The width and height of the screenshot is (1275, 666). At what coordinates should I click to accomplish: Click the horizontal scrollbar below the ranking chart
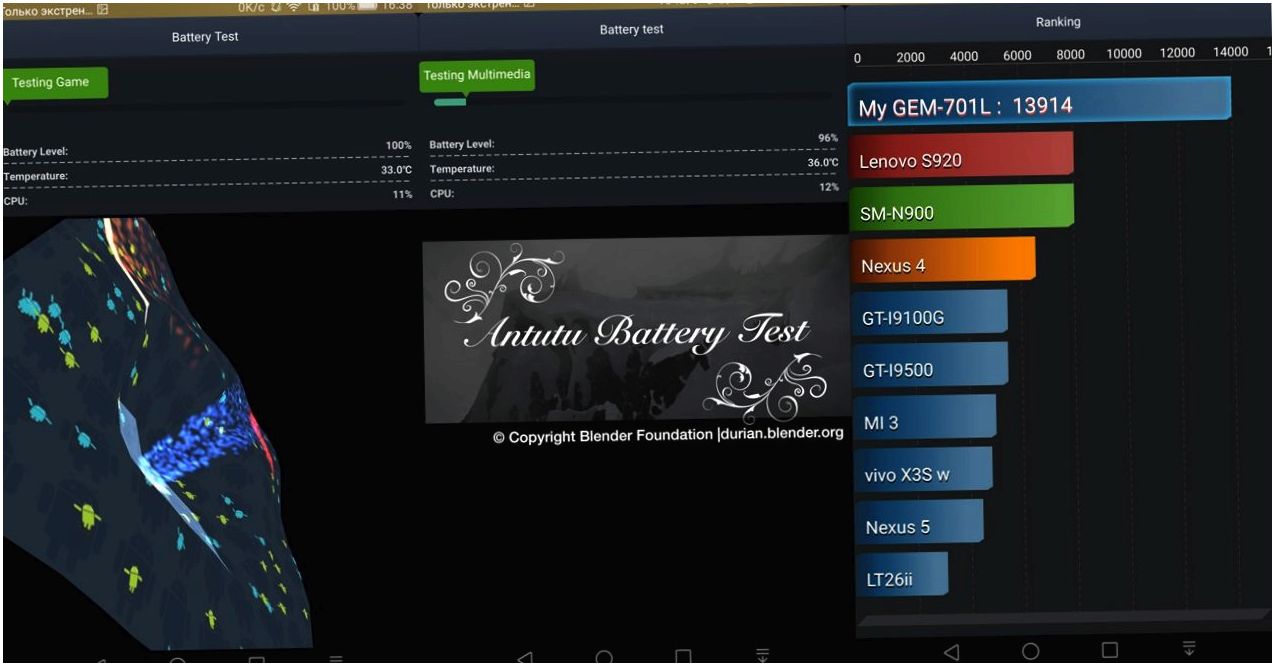(1062, 619)
